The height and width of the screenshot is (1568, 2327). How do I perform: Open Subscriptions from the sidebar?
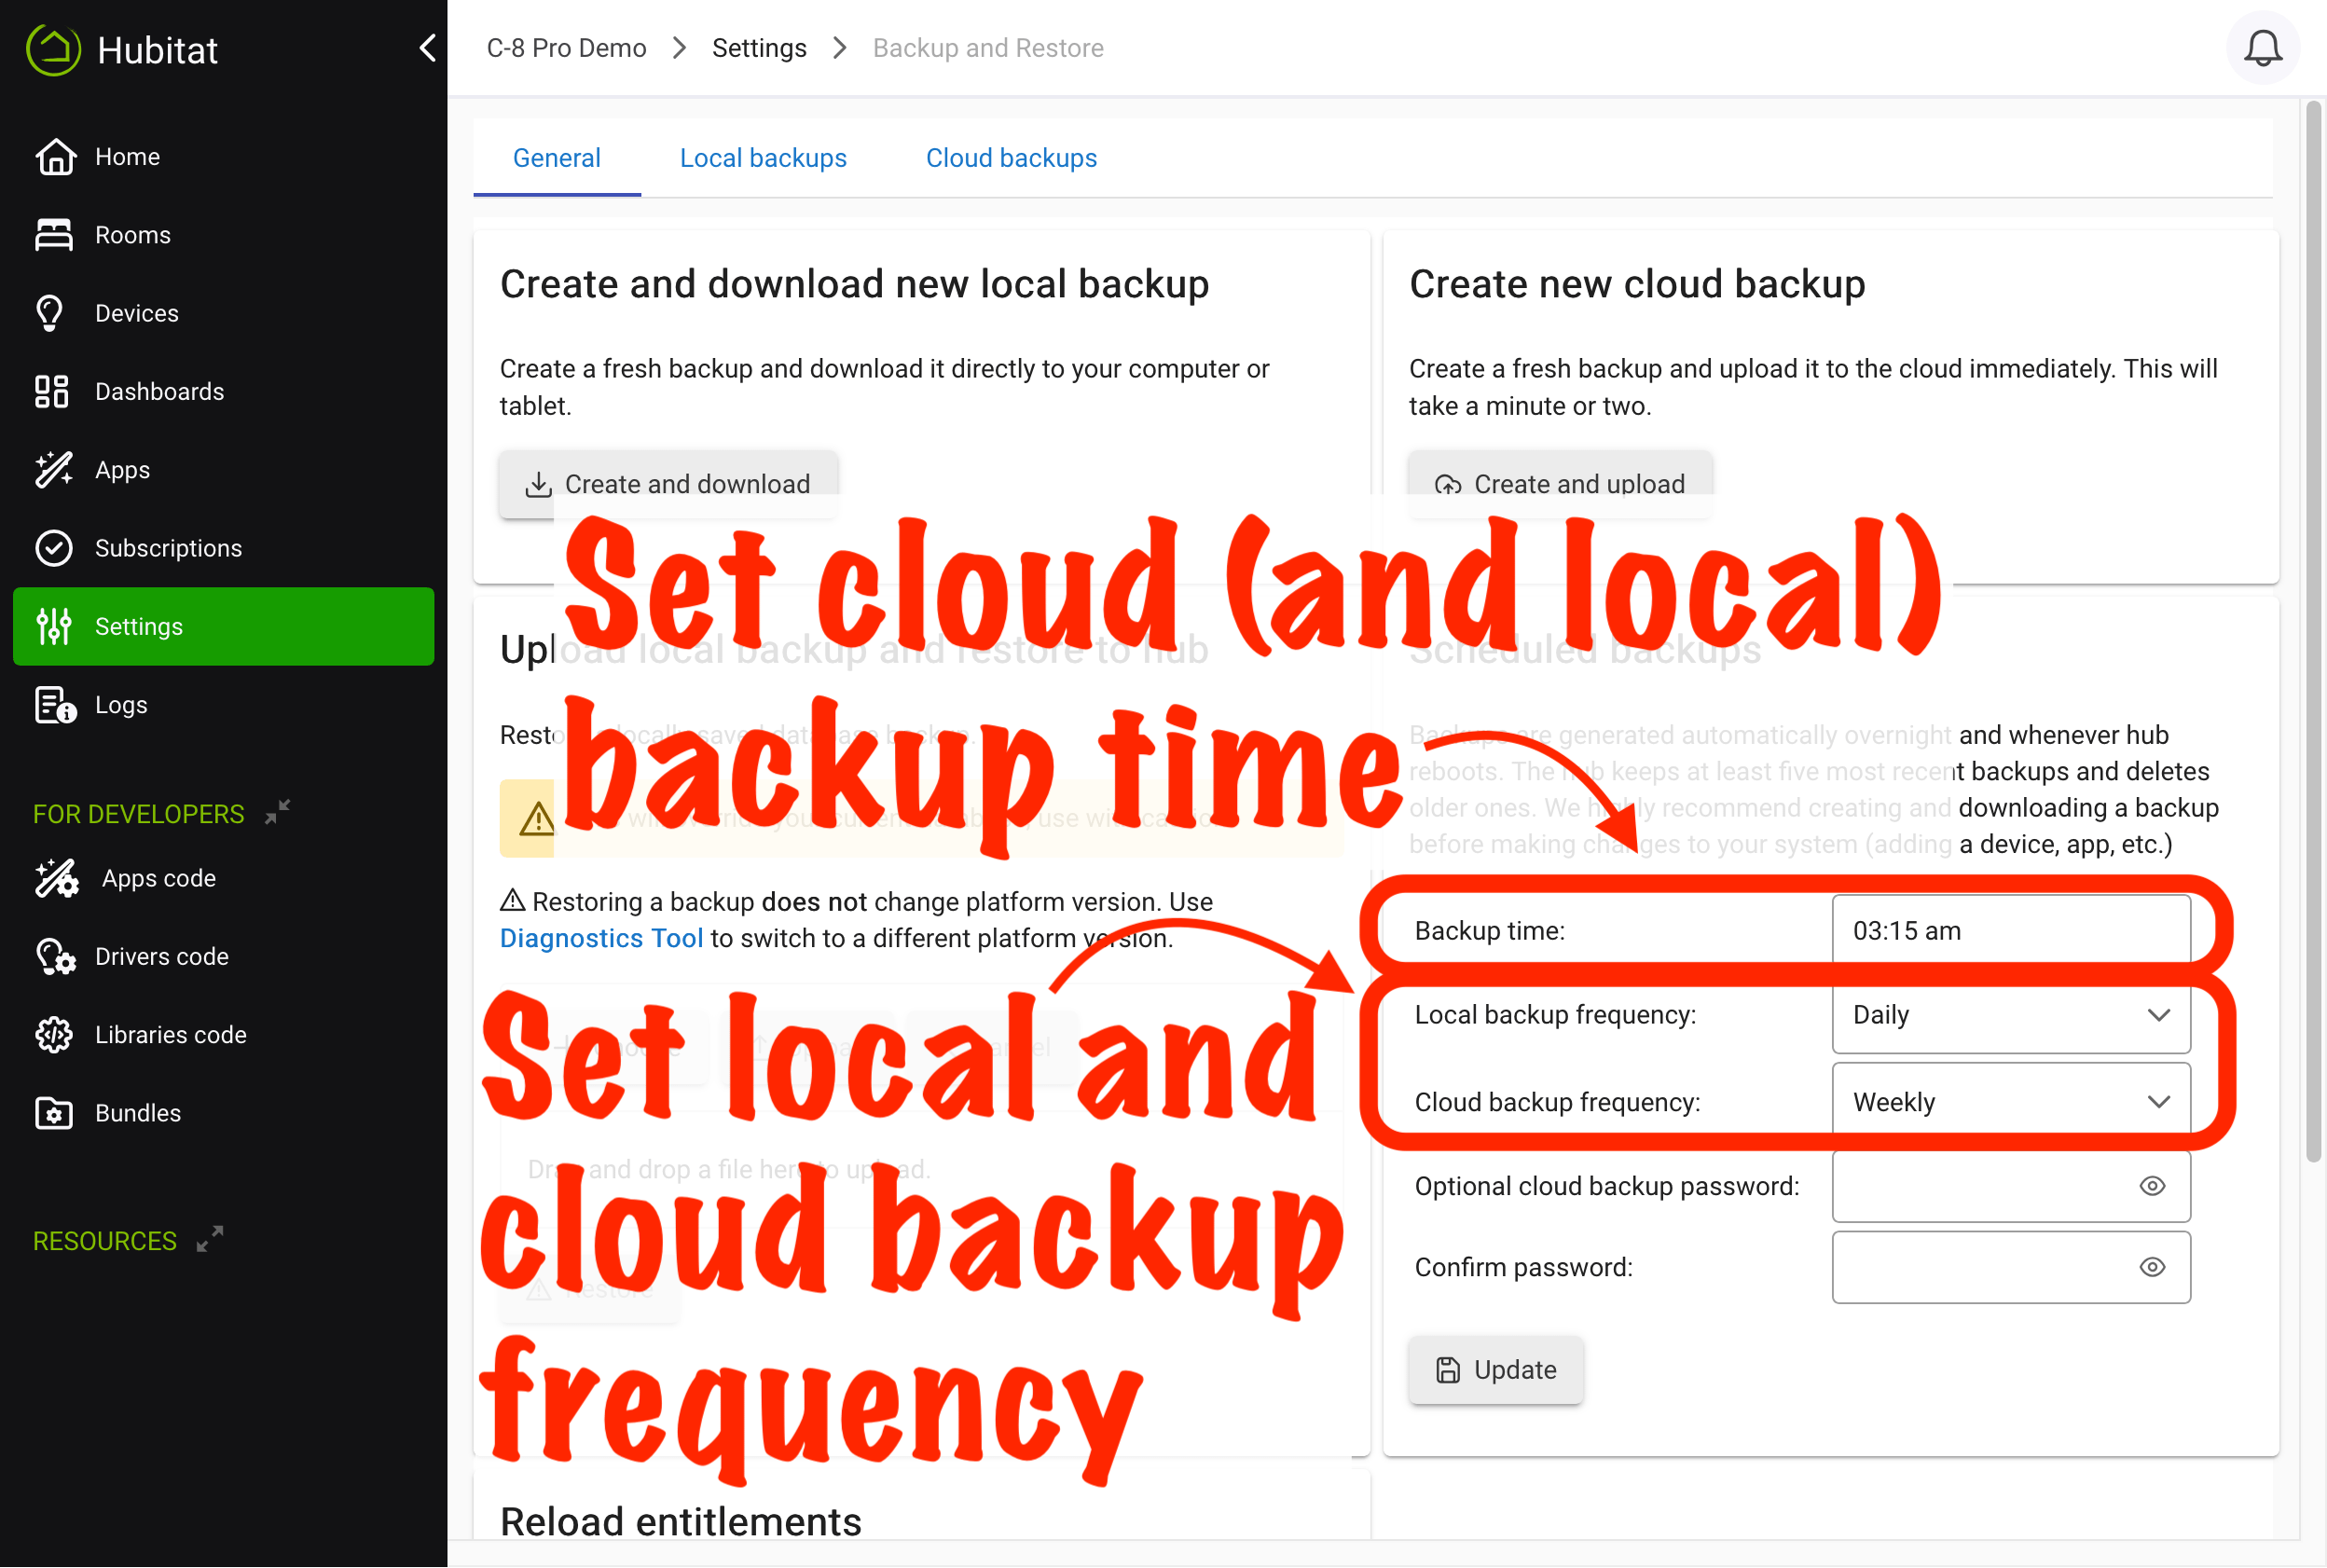[223, 548]
